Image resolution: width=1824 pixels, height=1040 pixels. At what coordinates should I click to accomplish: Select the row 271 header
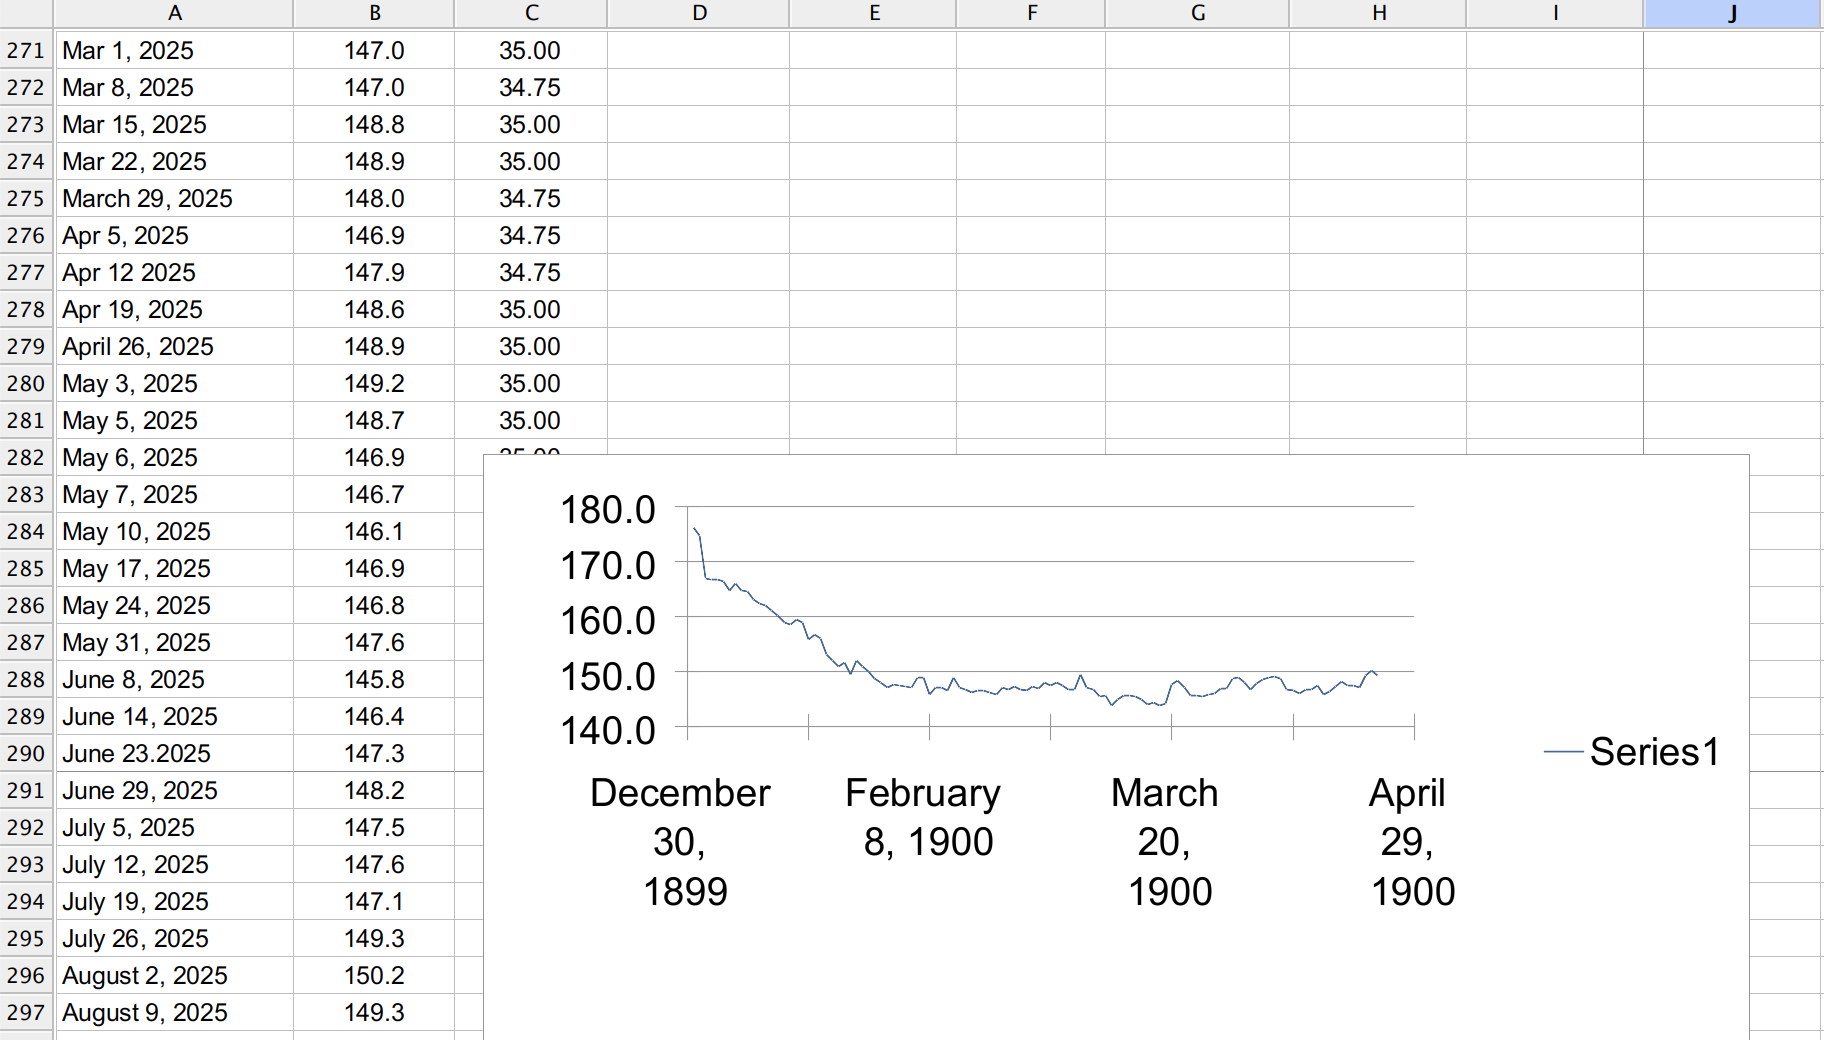26,51
